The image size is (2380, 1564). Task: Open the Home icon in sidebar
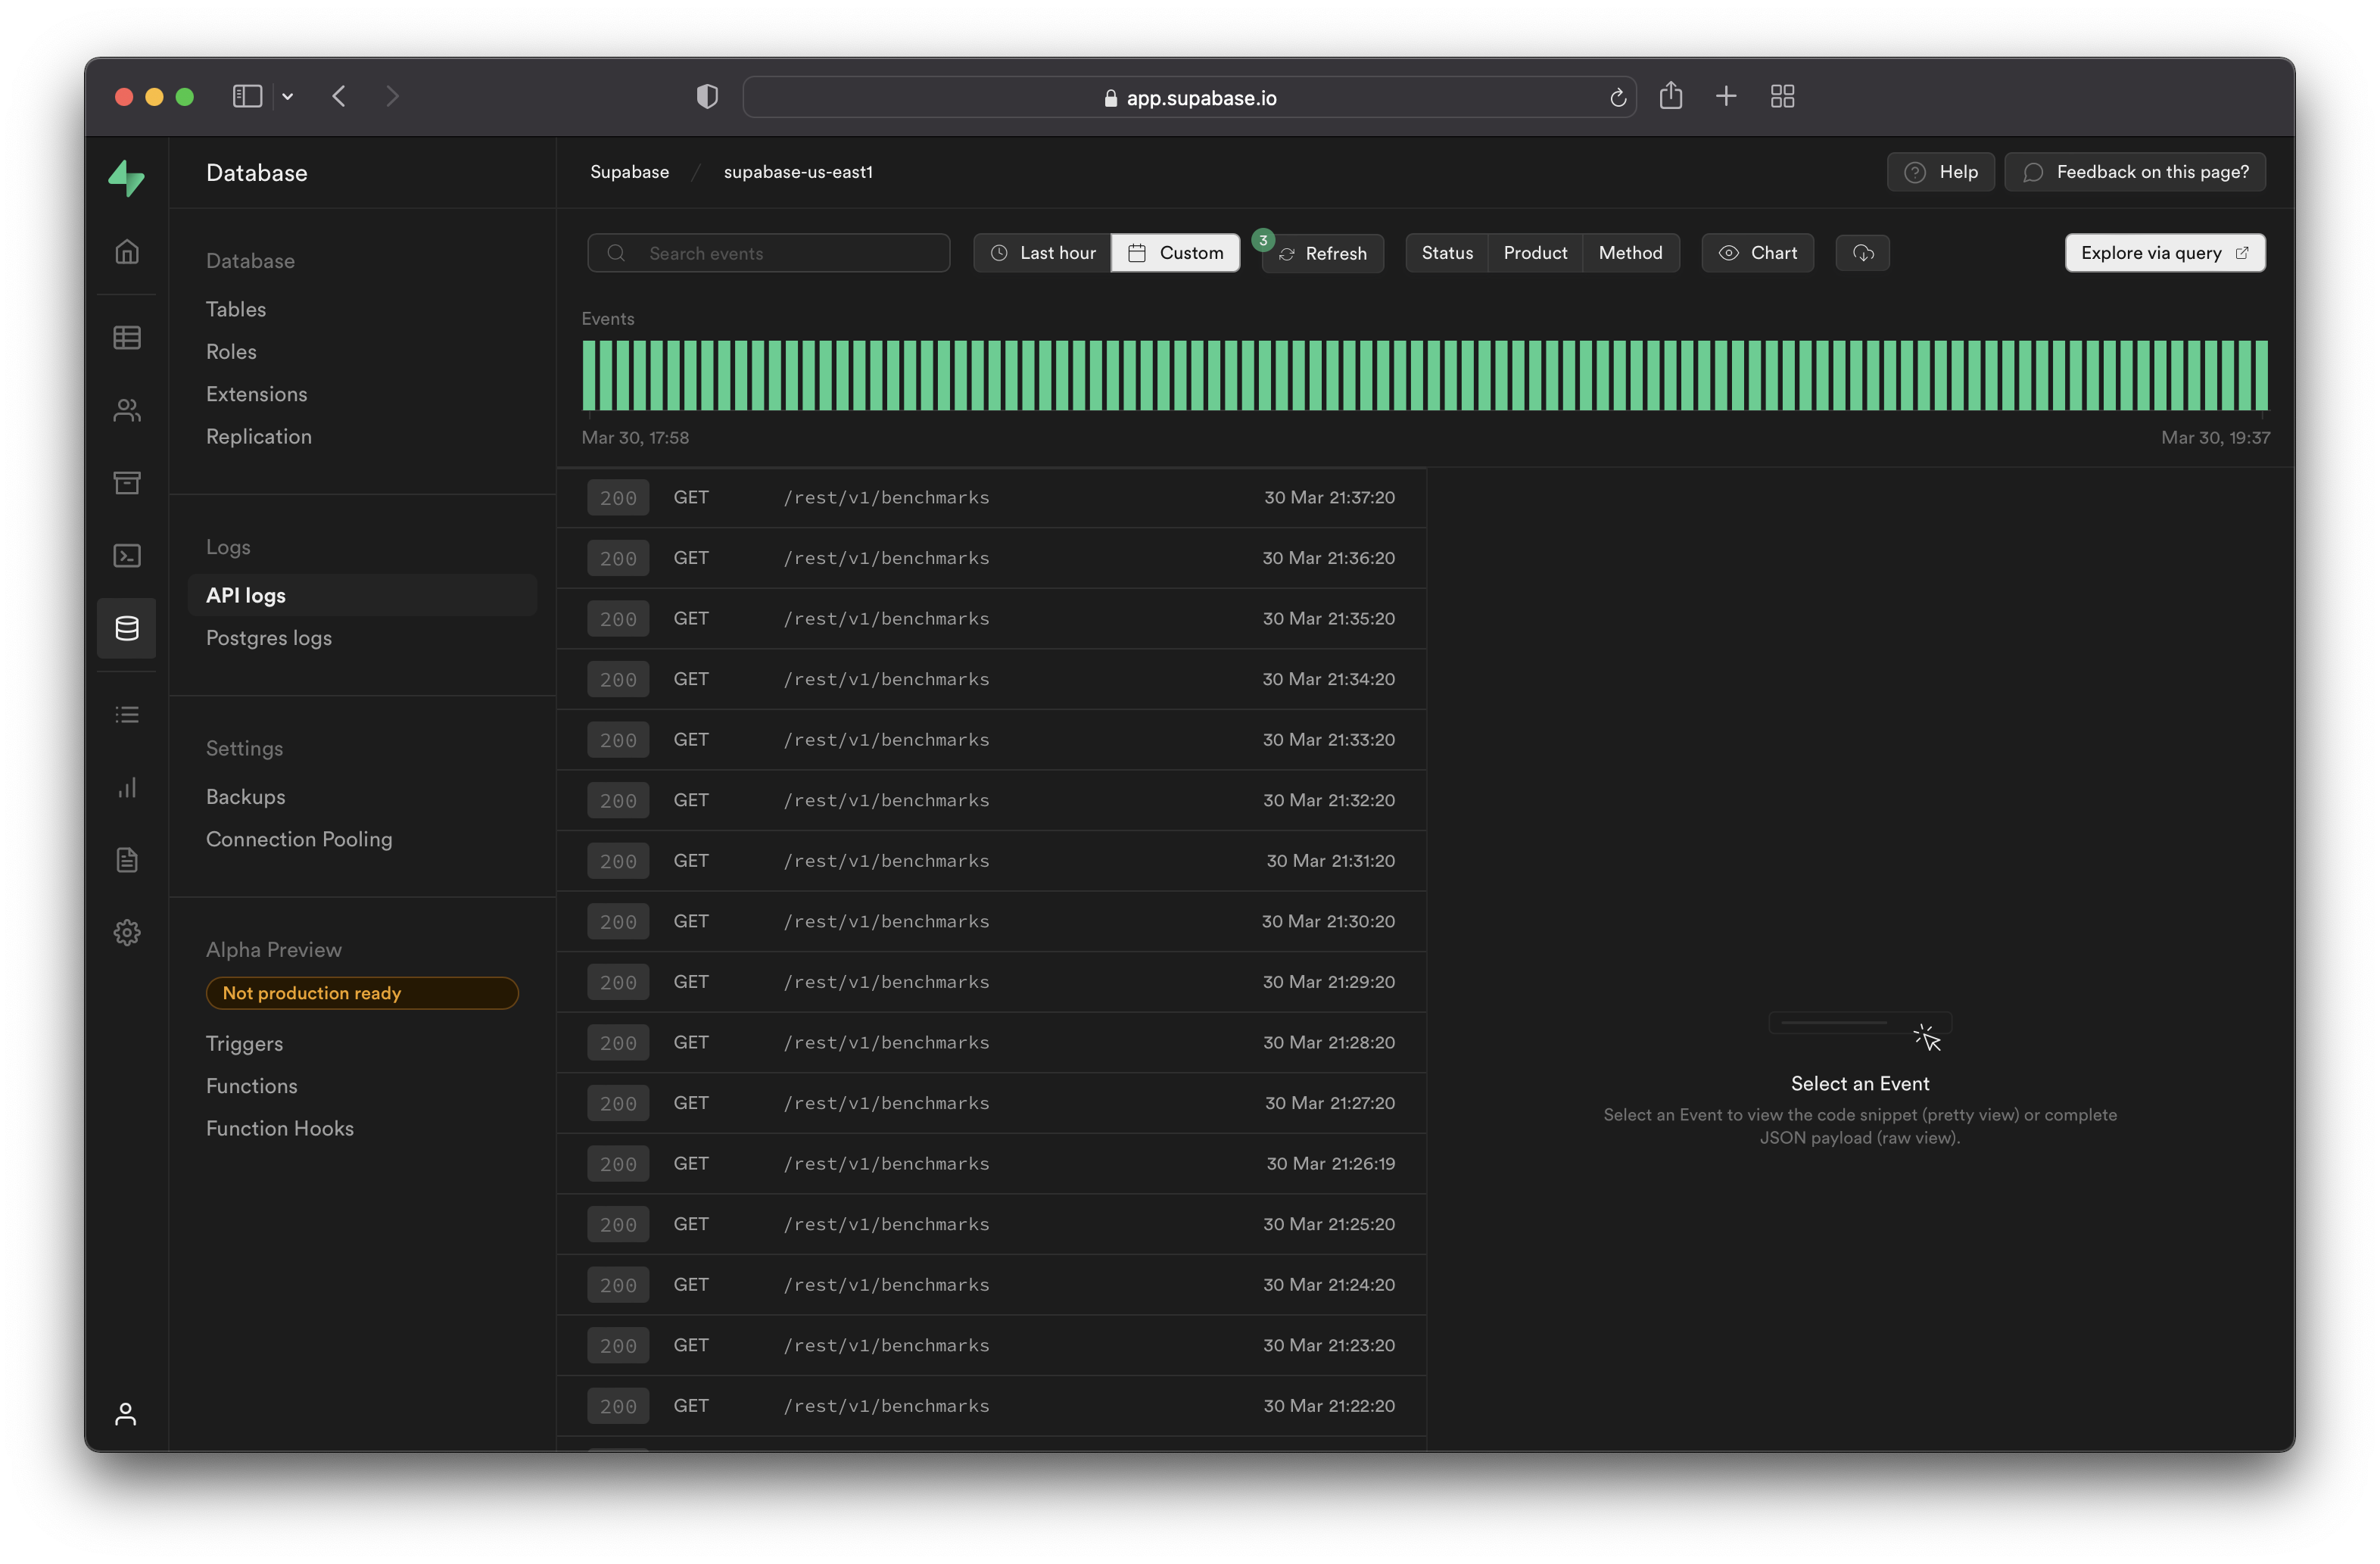pos(127,251)
